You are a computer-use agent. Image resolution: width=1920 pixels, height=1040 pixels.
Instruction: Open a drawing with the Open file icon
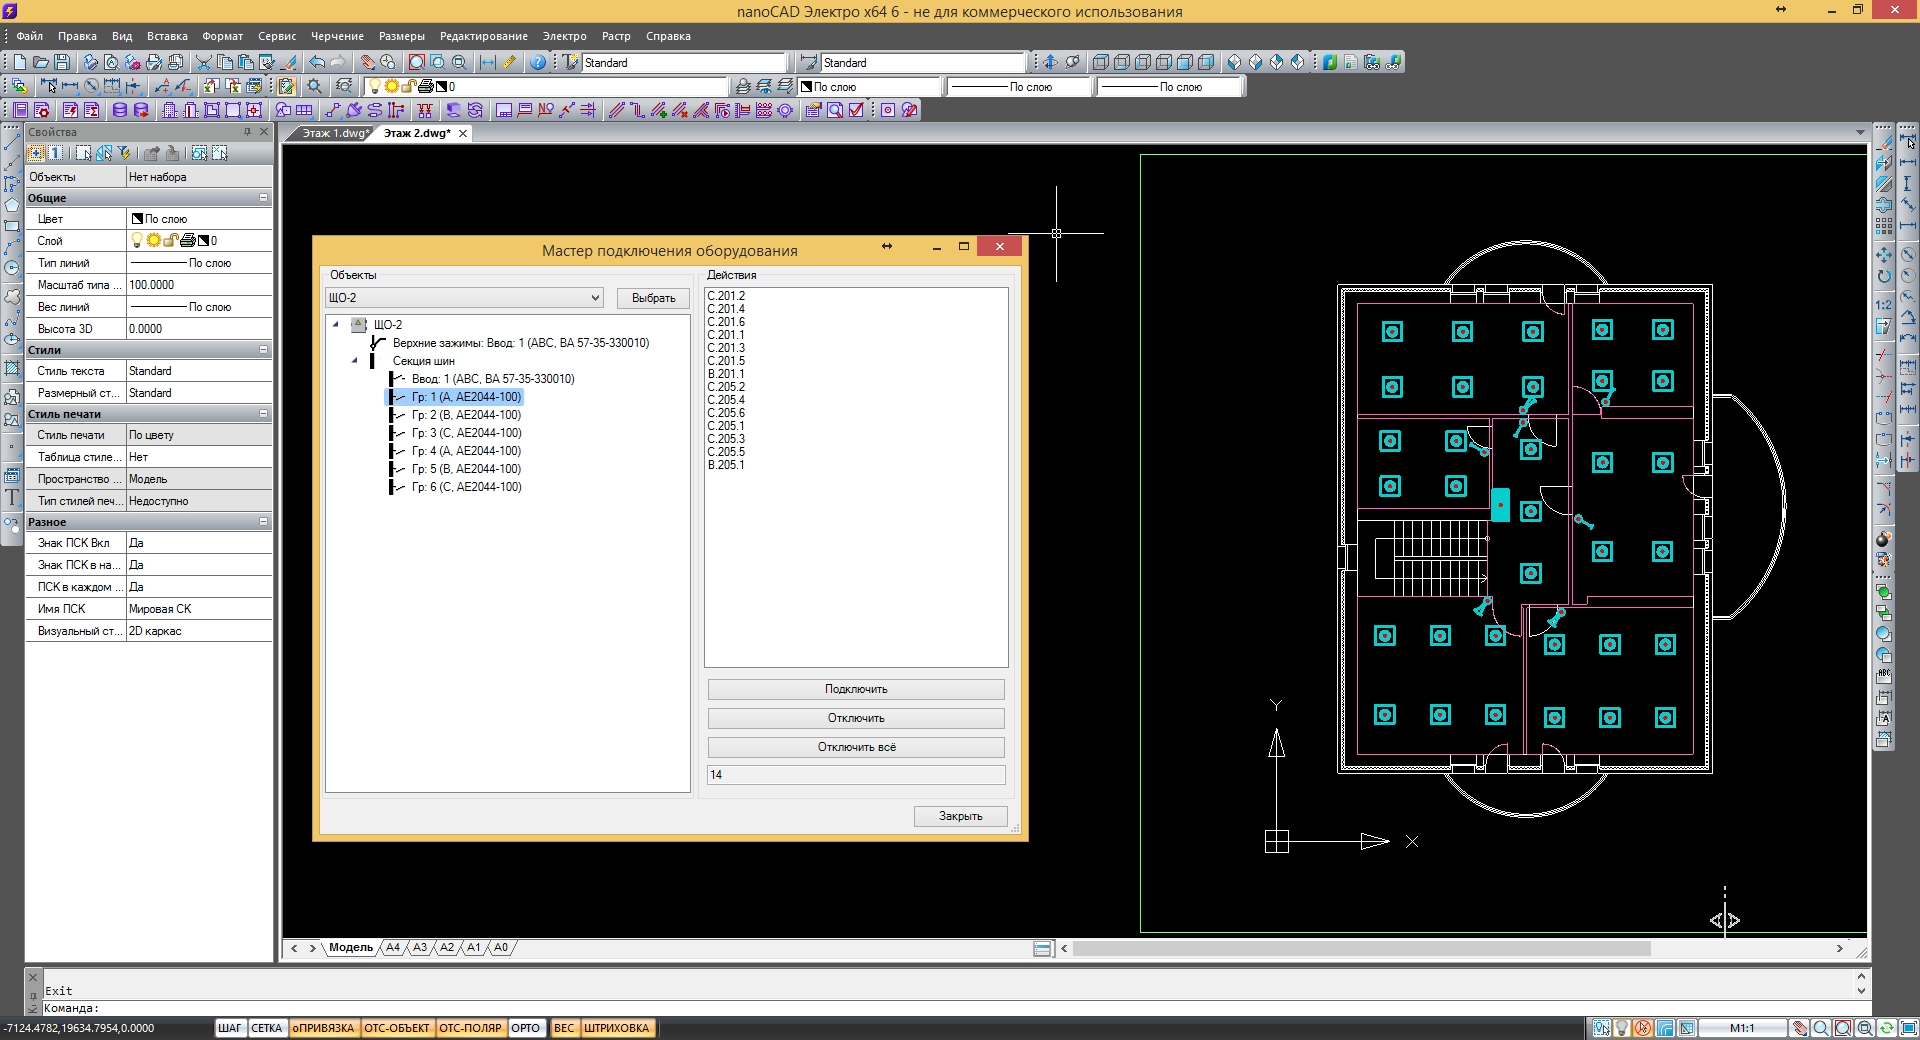click(40, 61)
